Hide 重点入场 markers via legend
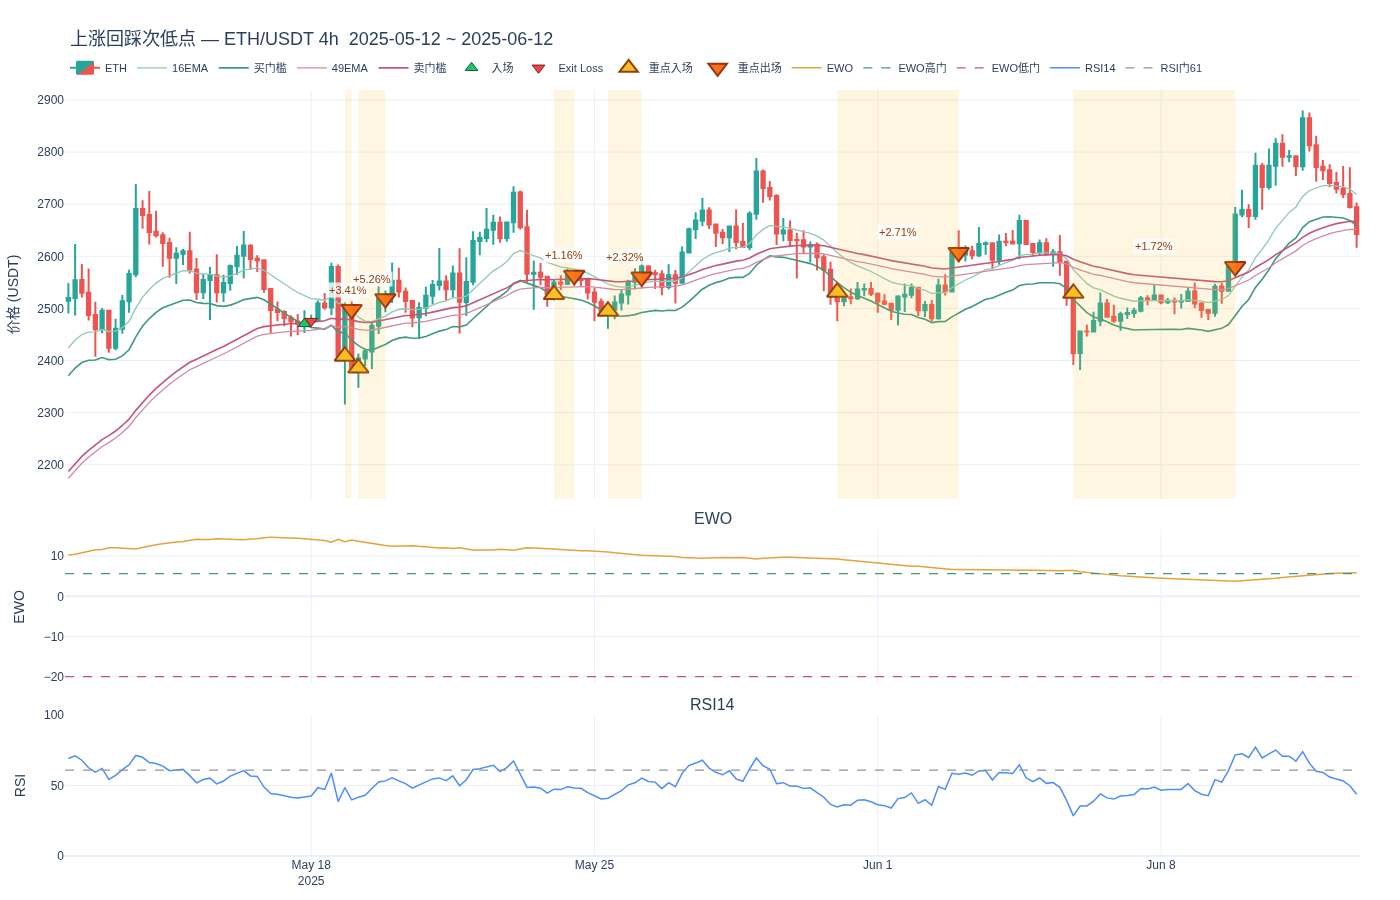This screenshot has height=900, width=1400. coord(655,68)
